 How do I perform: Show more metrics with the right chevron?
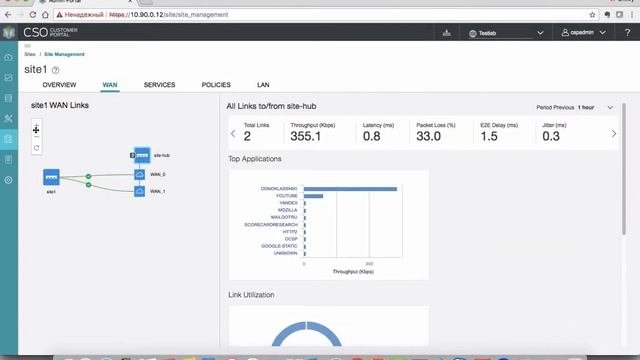coord(614,133)
